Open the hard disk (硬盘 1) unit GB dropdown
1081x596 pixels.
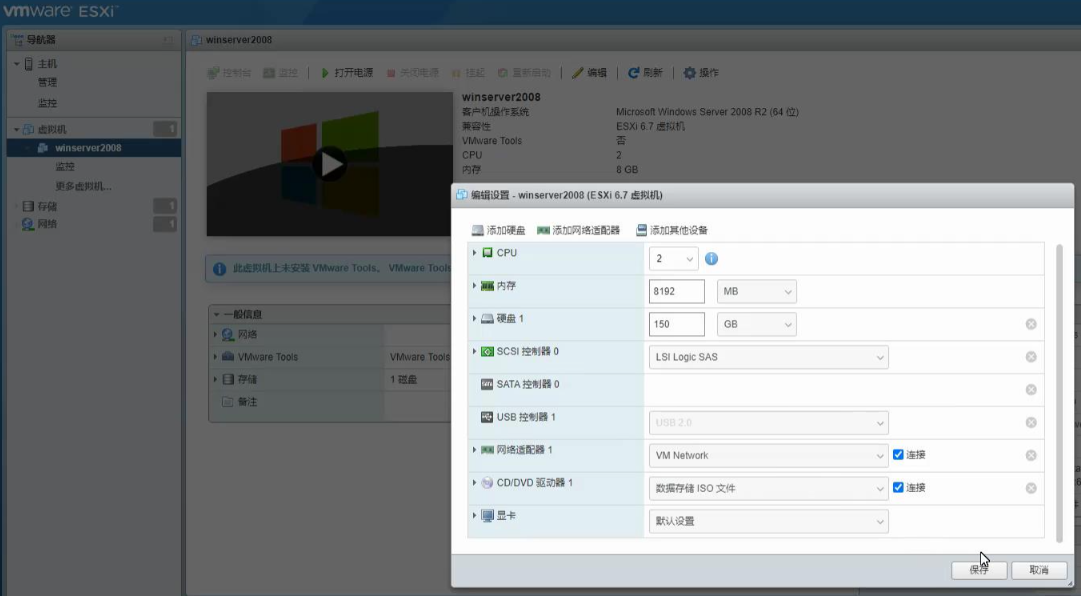[x=756, y=324]
